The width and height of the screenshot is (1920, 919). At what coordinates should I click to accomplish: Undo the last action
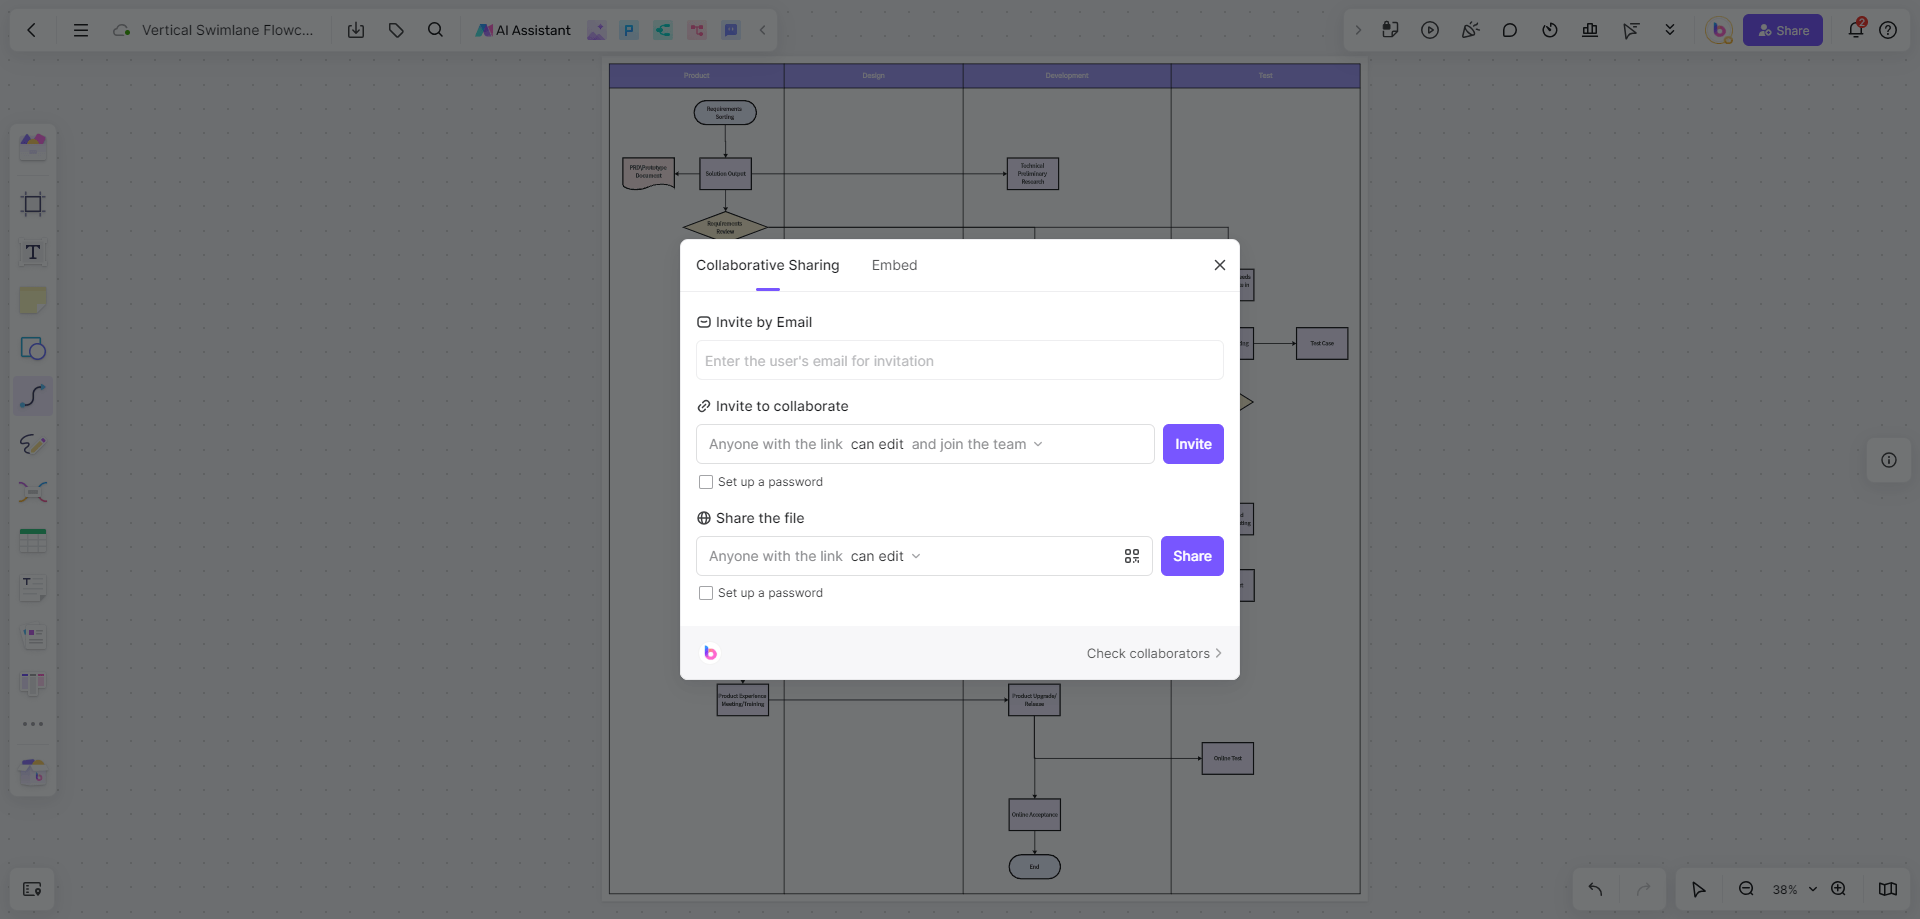coord(1595,889)
